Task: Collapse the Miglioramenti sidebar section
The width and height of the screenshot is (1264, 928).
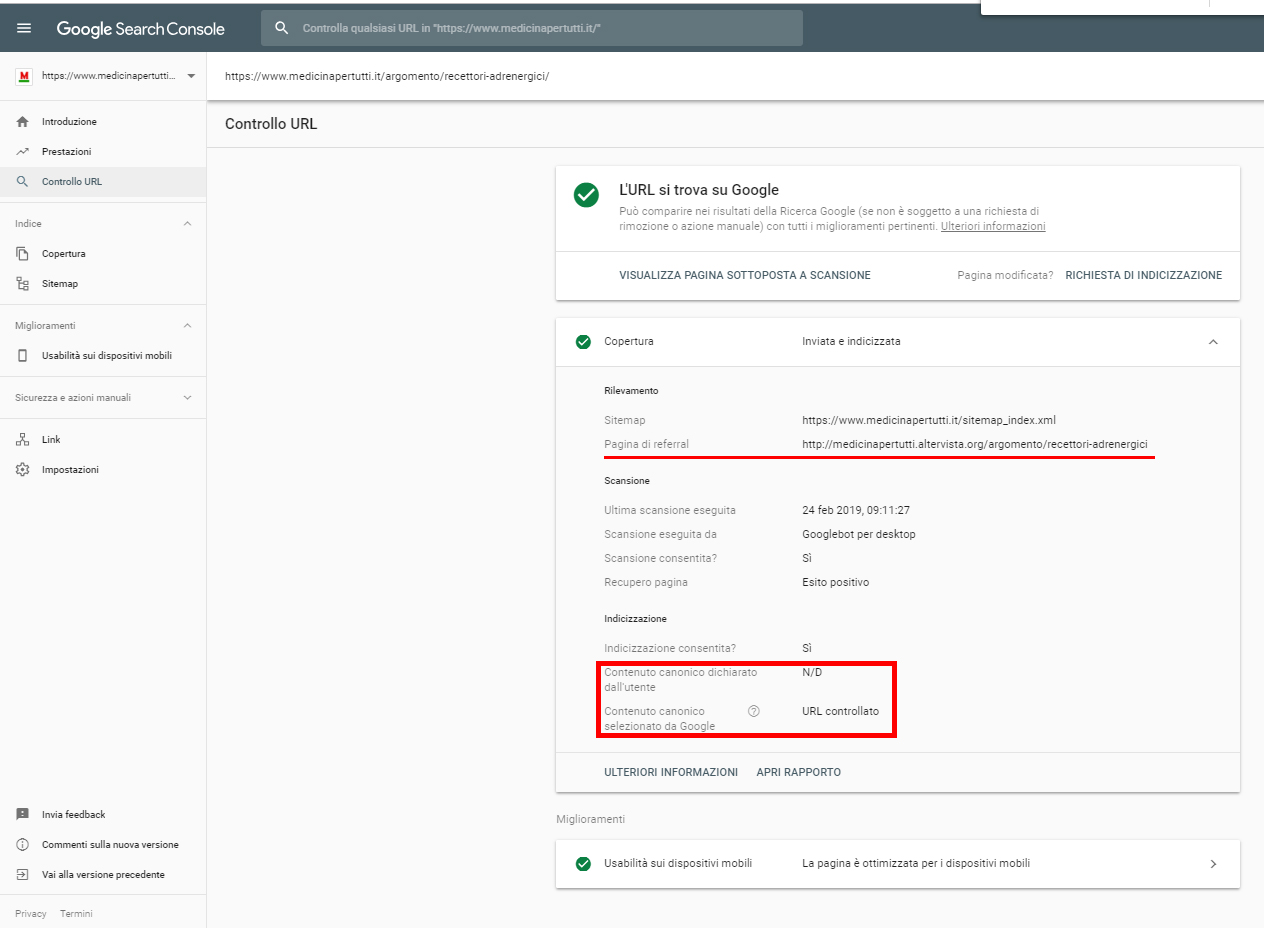Action: [x=187, y=326]
